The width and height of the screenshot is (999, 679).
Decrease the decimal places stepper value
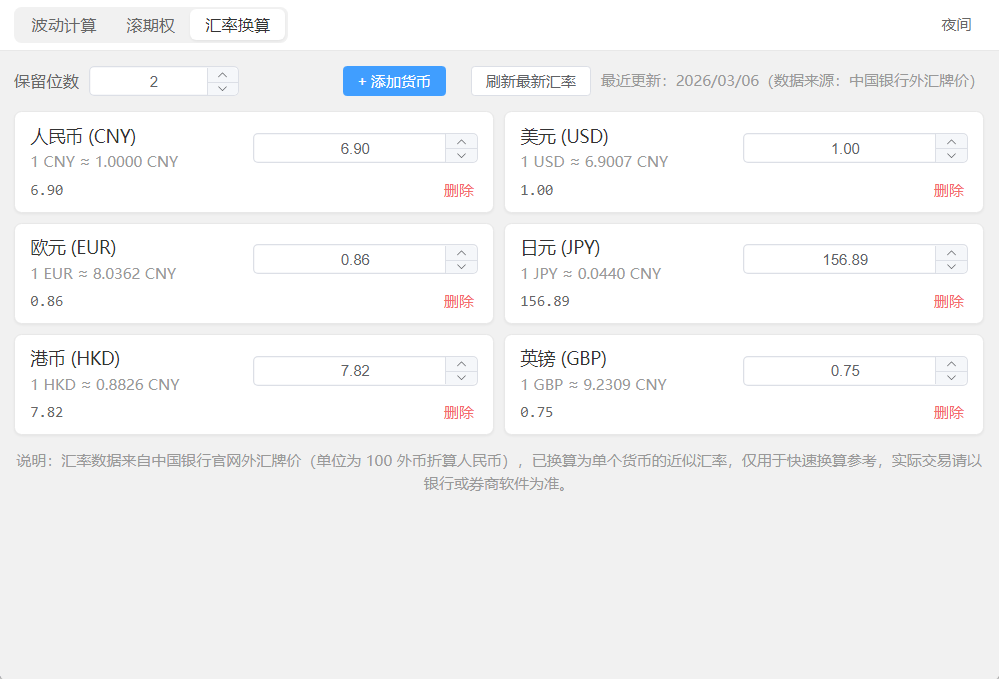223,88
